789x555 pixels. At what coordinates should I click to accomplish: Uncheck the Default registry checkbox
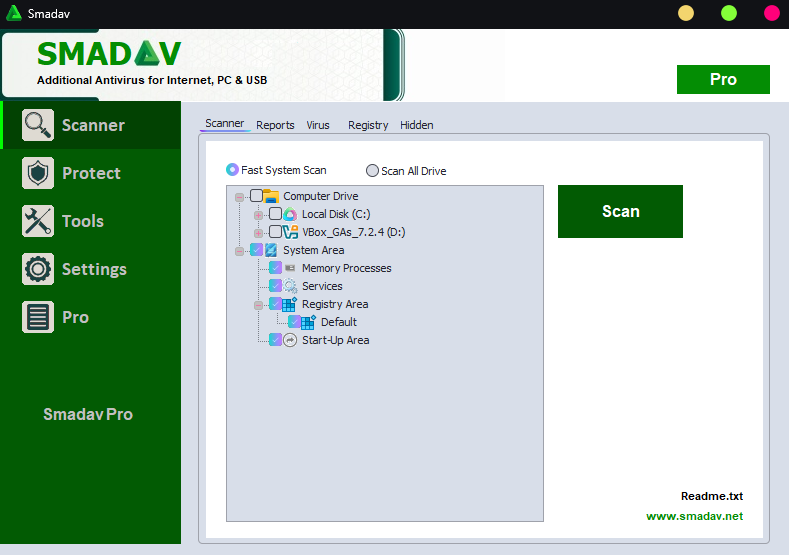tap(294, 322)
